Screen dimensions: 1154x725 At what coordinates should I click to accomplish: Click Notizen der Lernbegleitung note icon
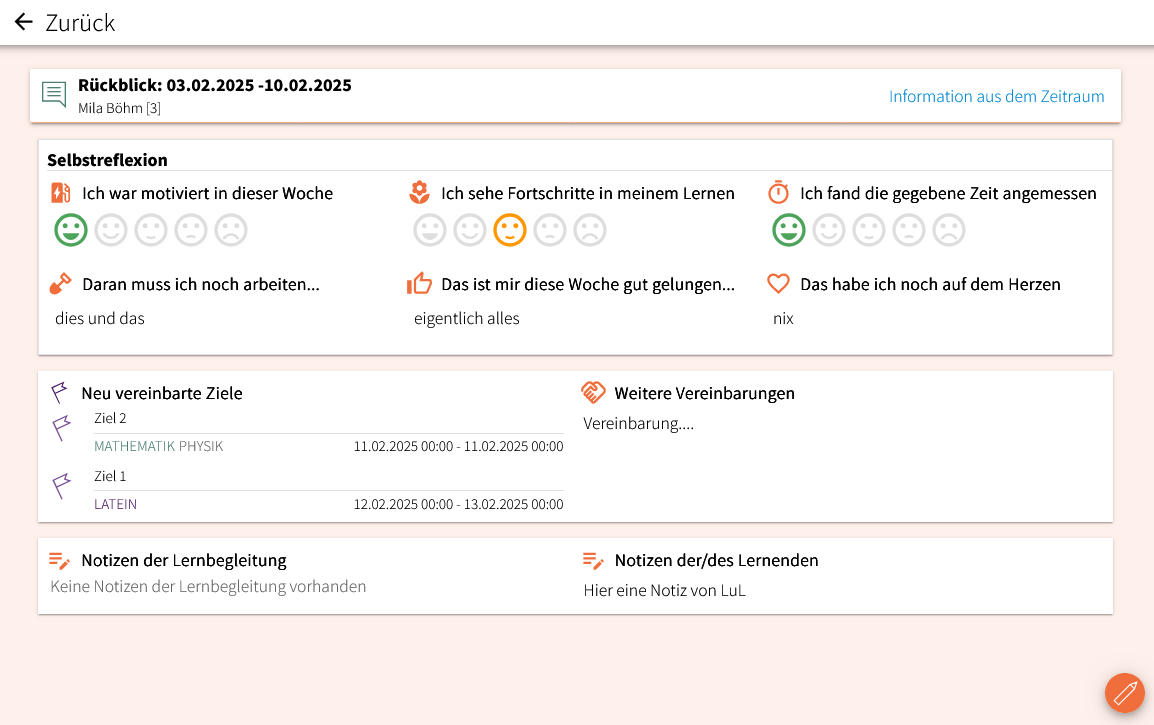click(59, 561)
